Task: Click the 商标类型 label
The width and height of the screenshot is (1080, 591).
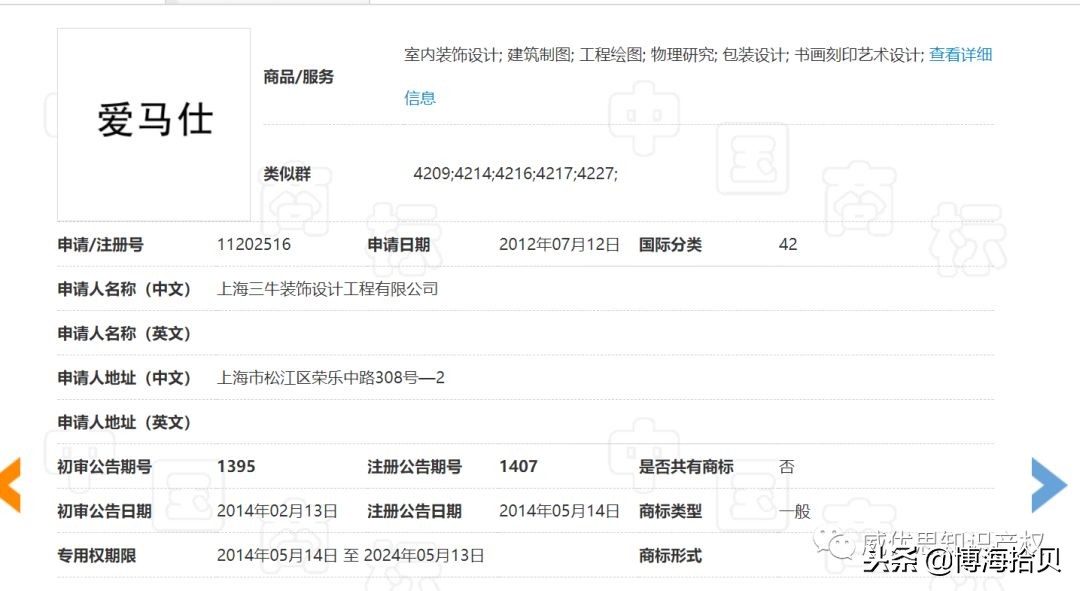Action: click(670, 511)
